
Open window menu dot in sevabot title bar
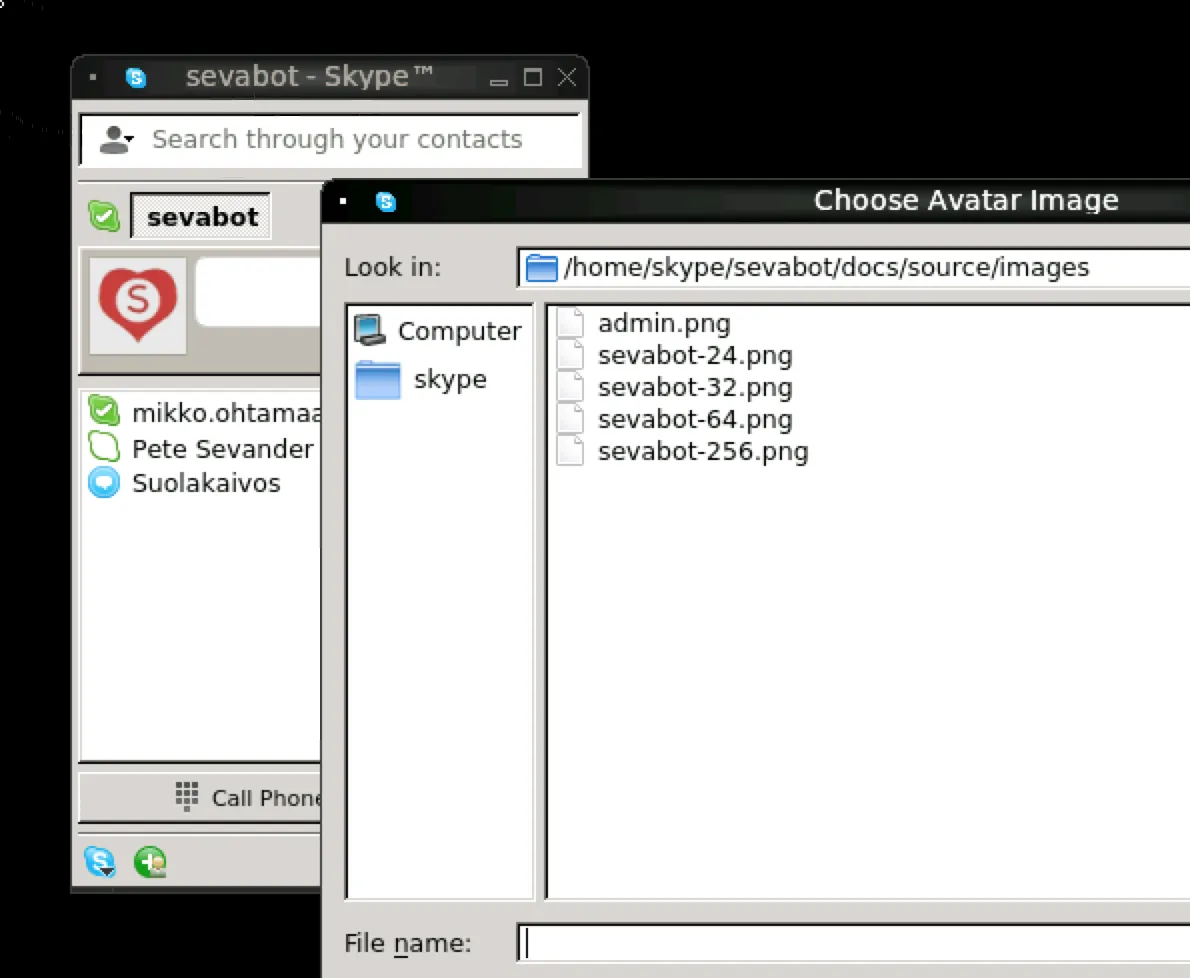tap(93, 77)
